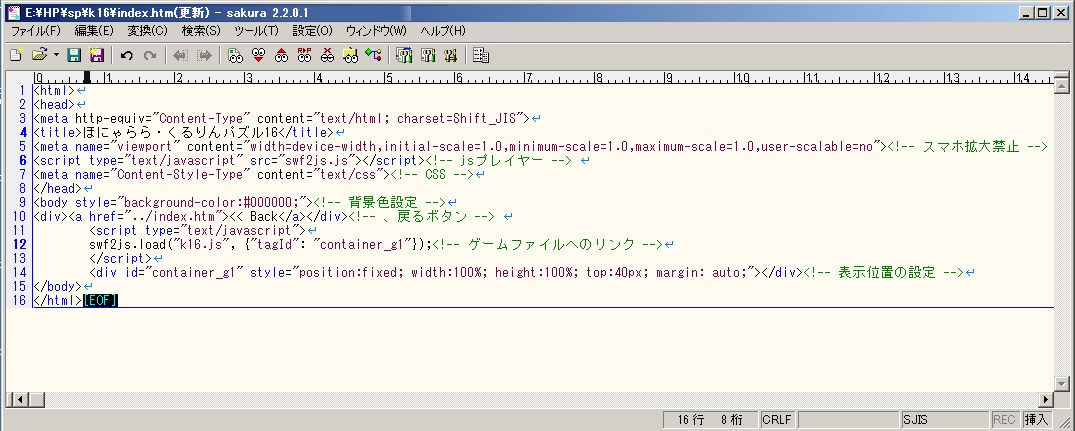Viewport: 1075px width, 431px height.
Task: Open the ウィンドウ(W) menu
Action: (376, 31)
